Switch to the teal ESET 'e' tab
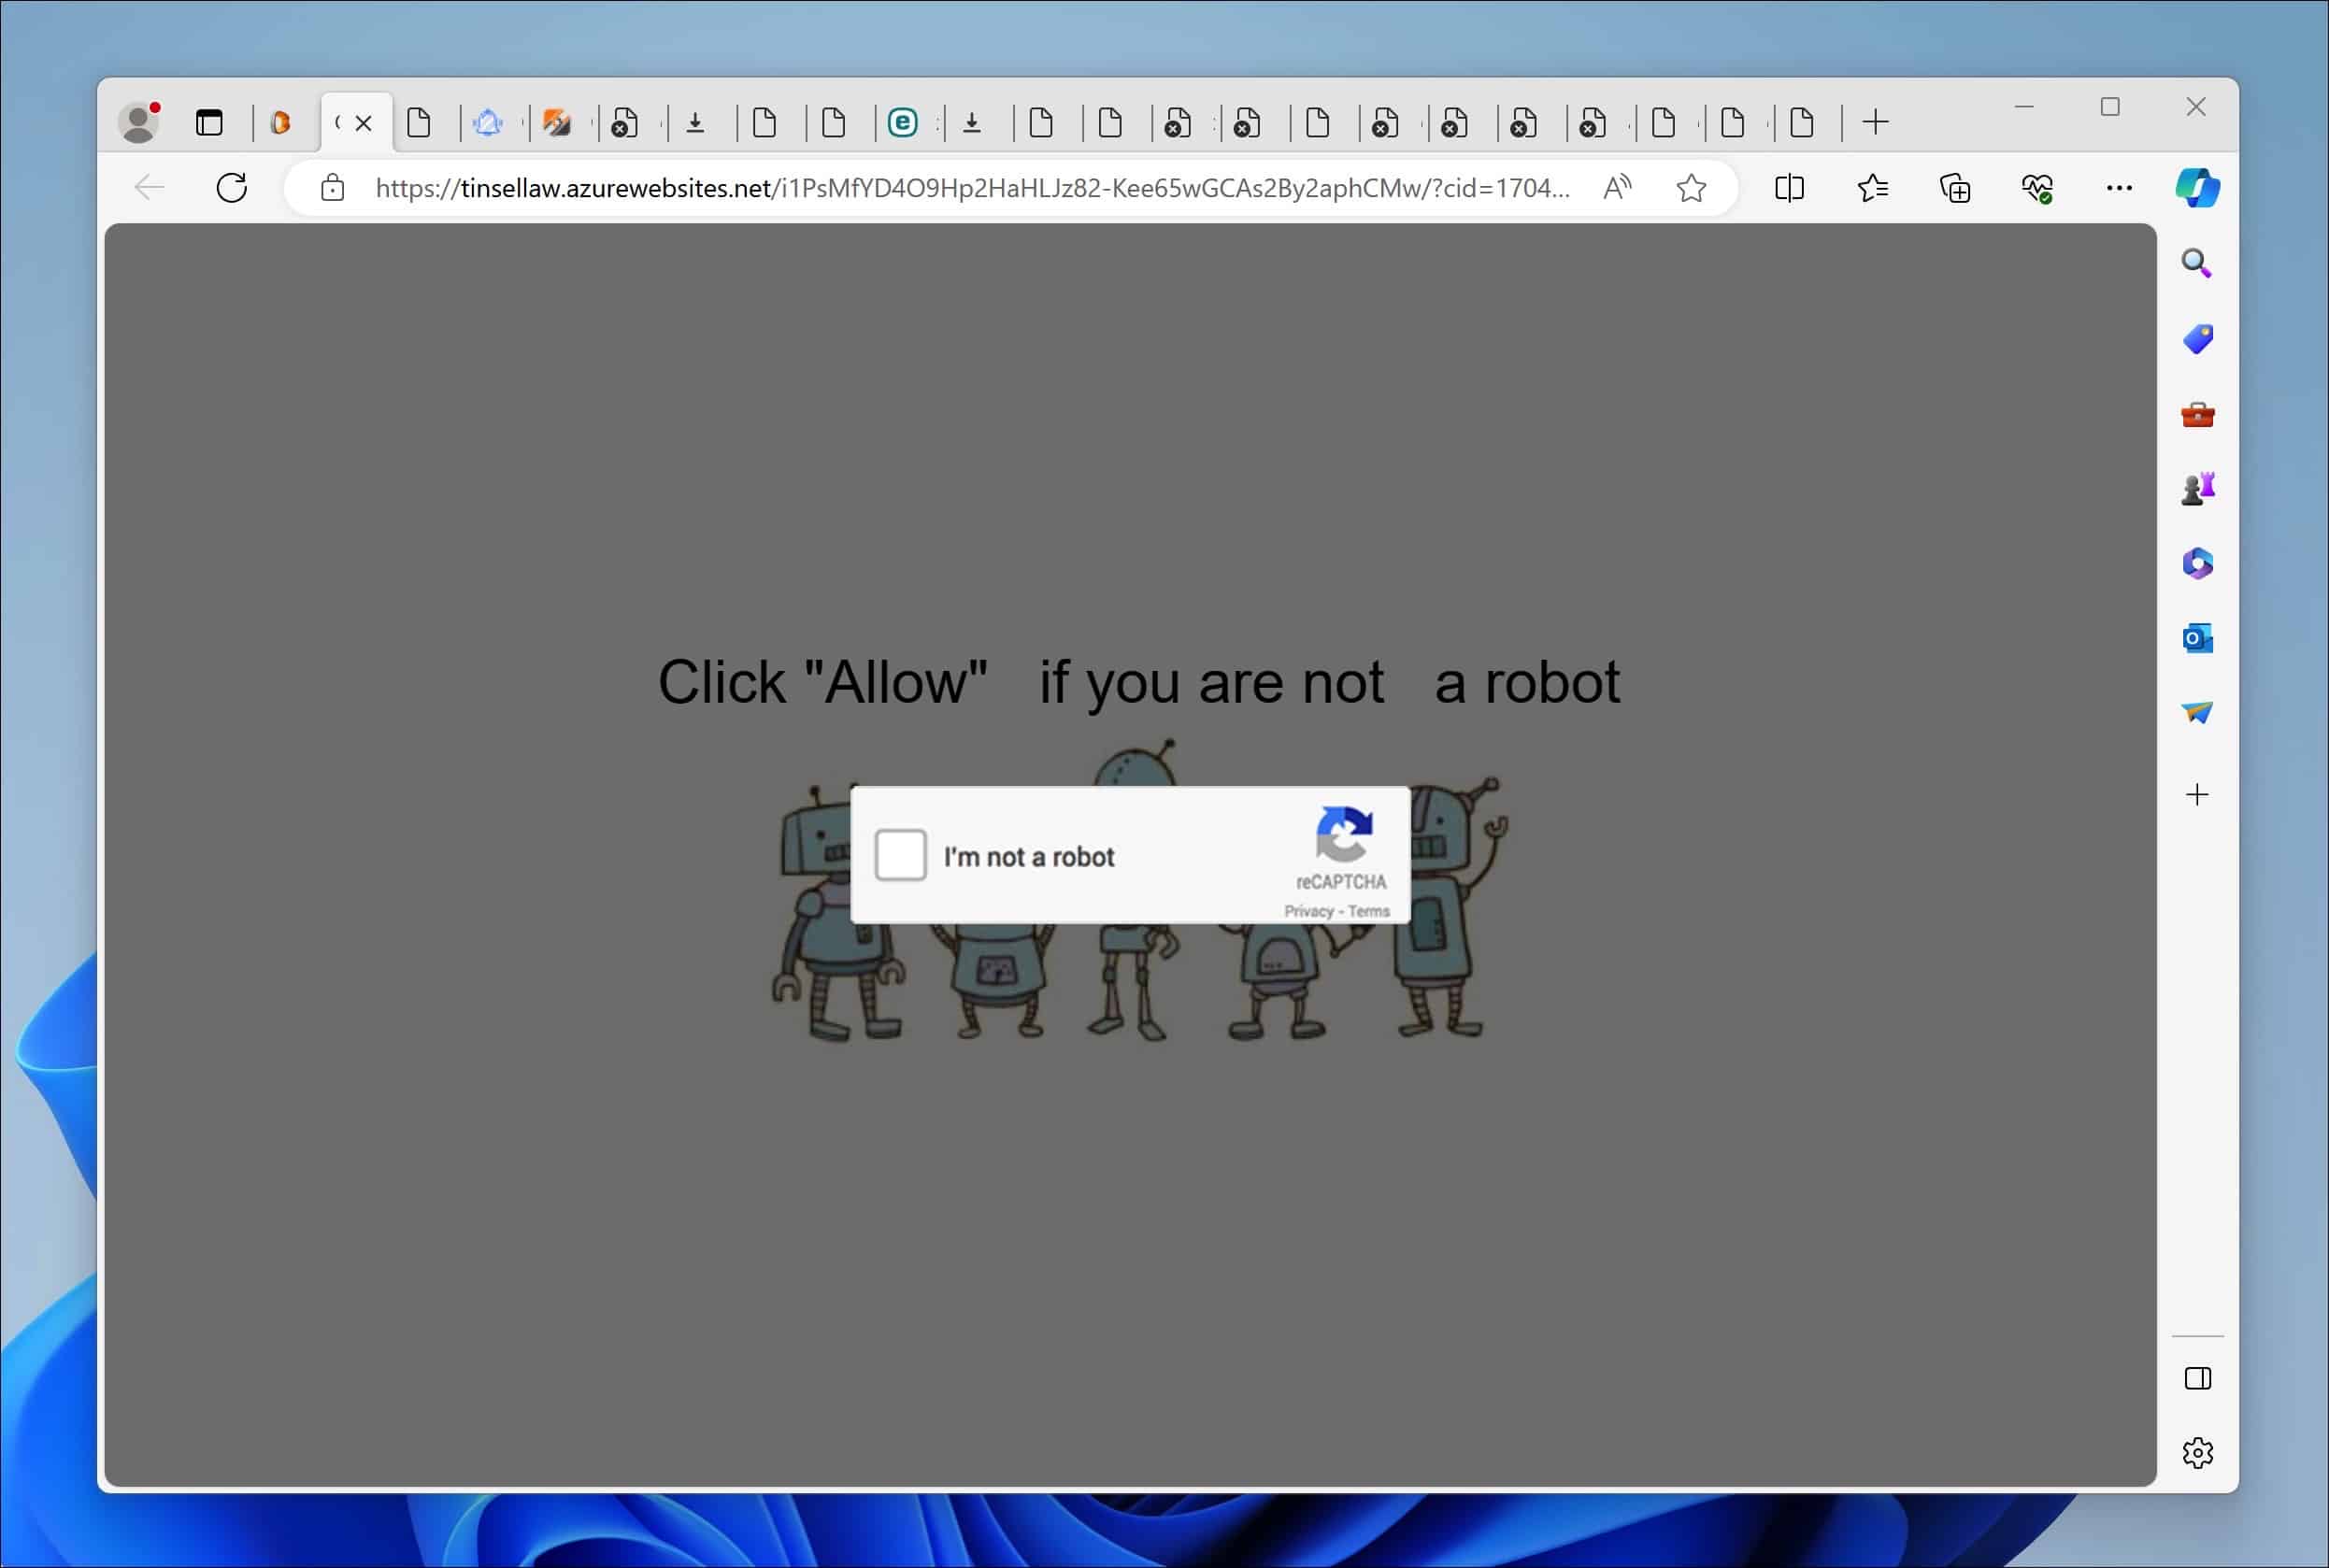Screen dimensions: 2329x1568 coord(903,123)
